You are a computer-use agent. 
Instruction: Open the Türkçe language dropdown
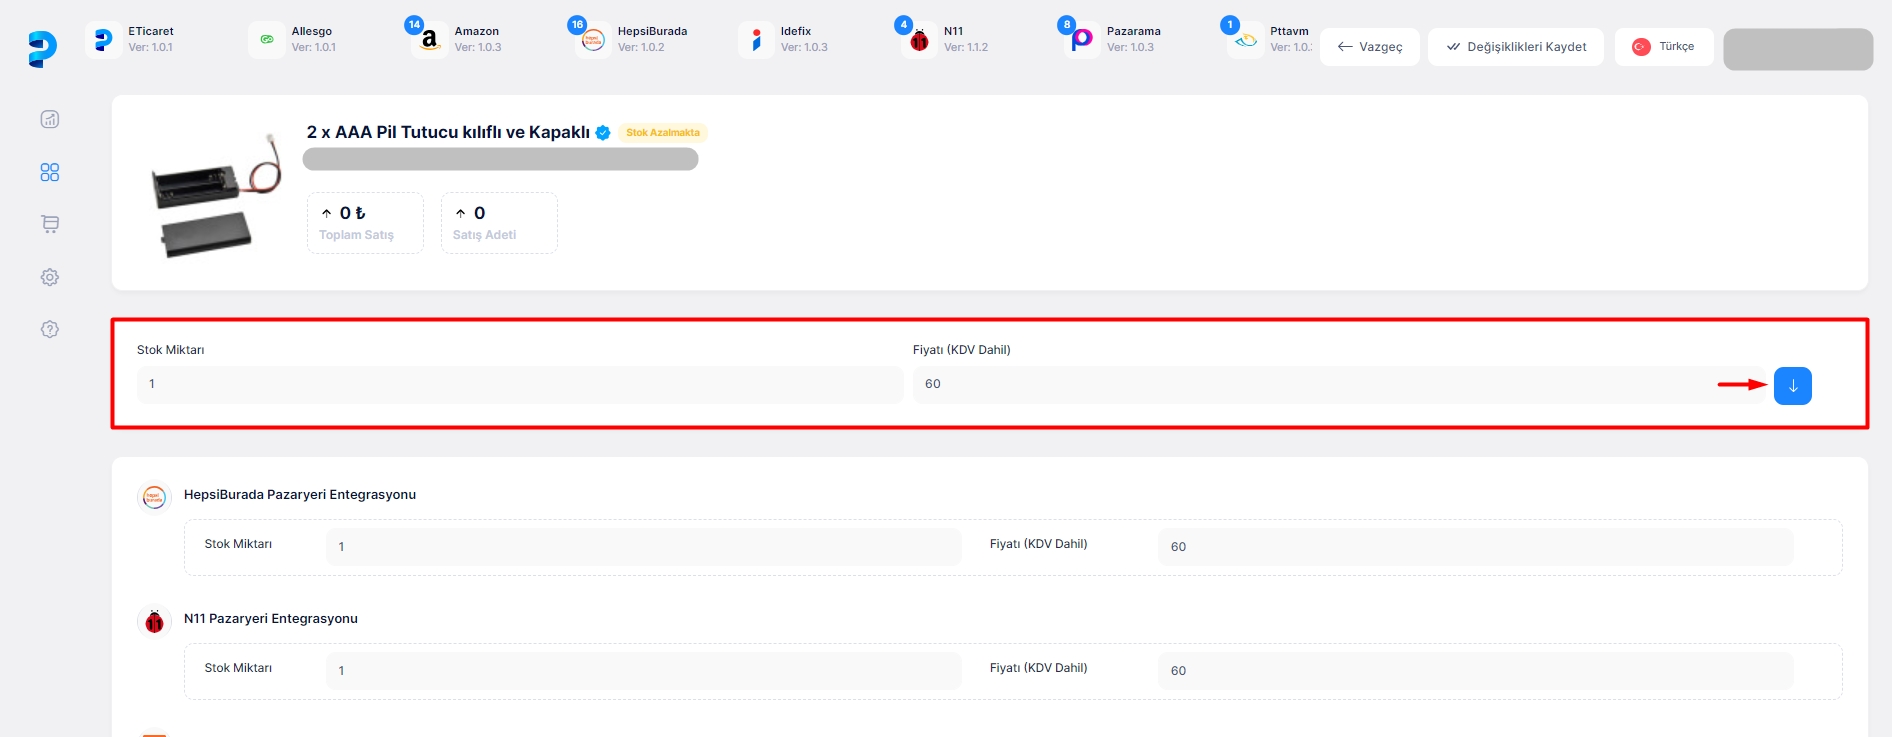(1663, 47)
